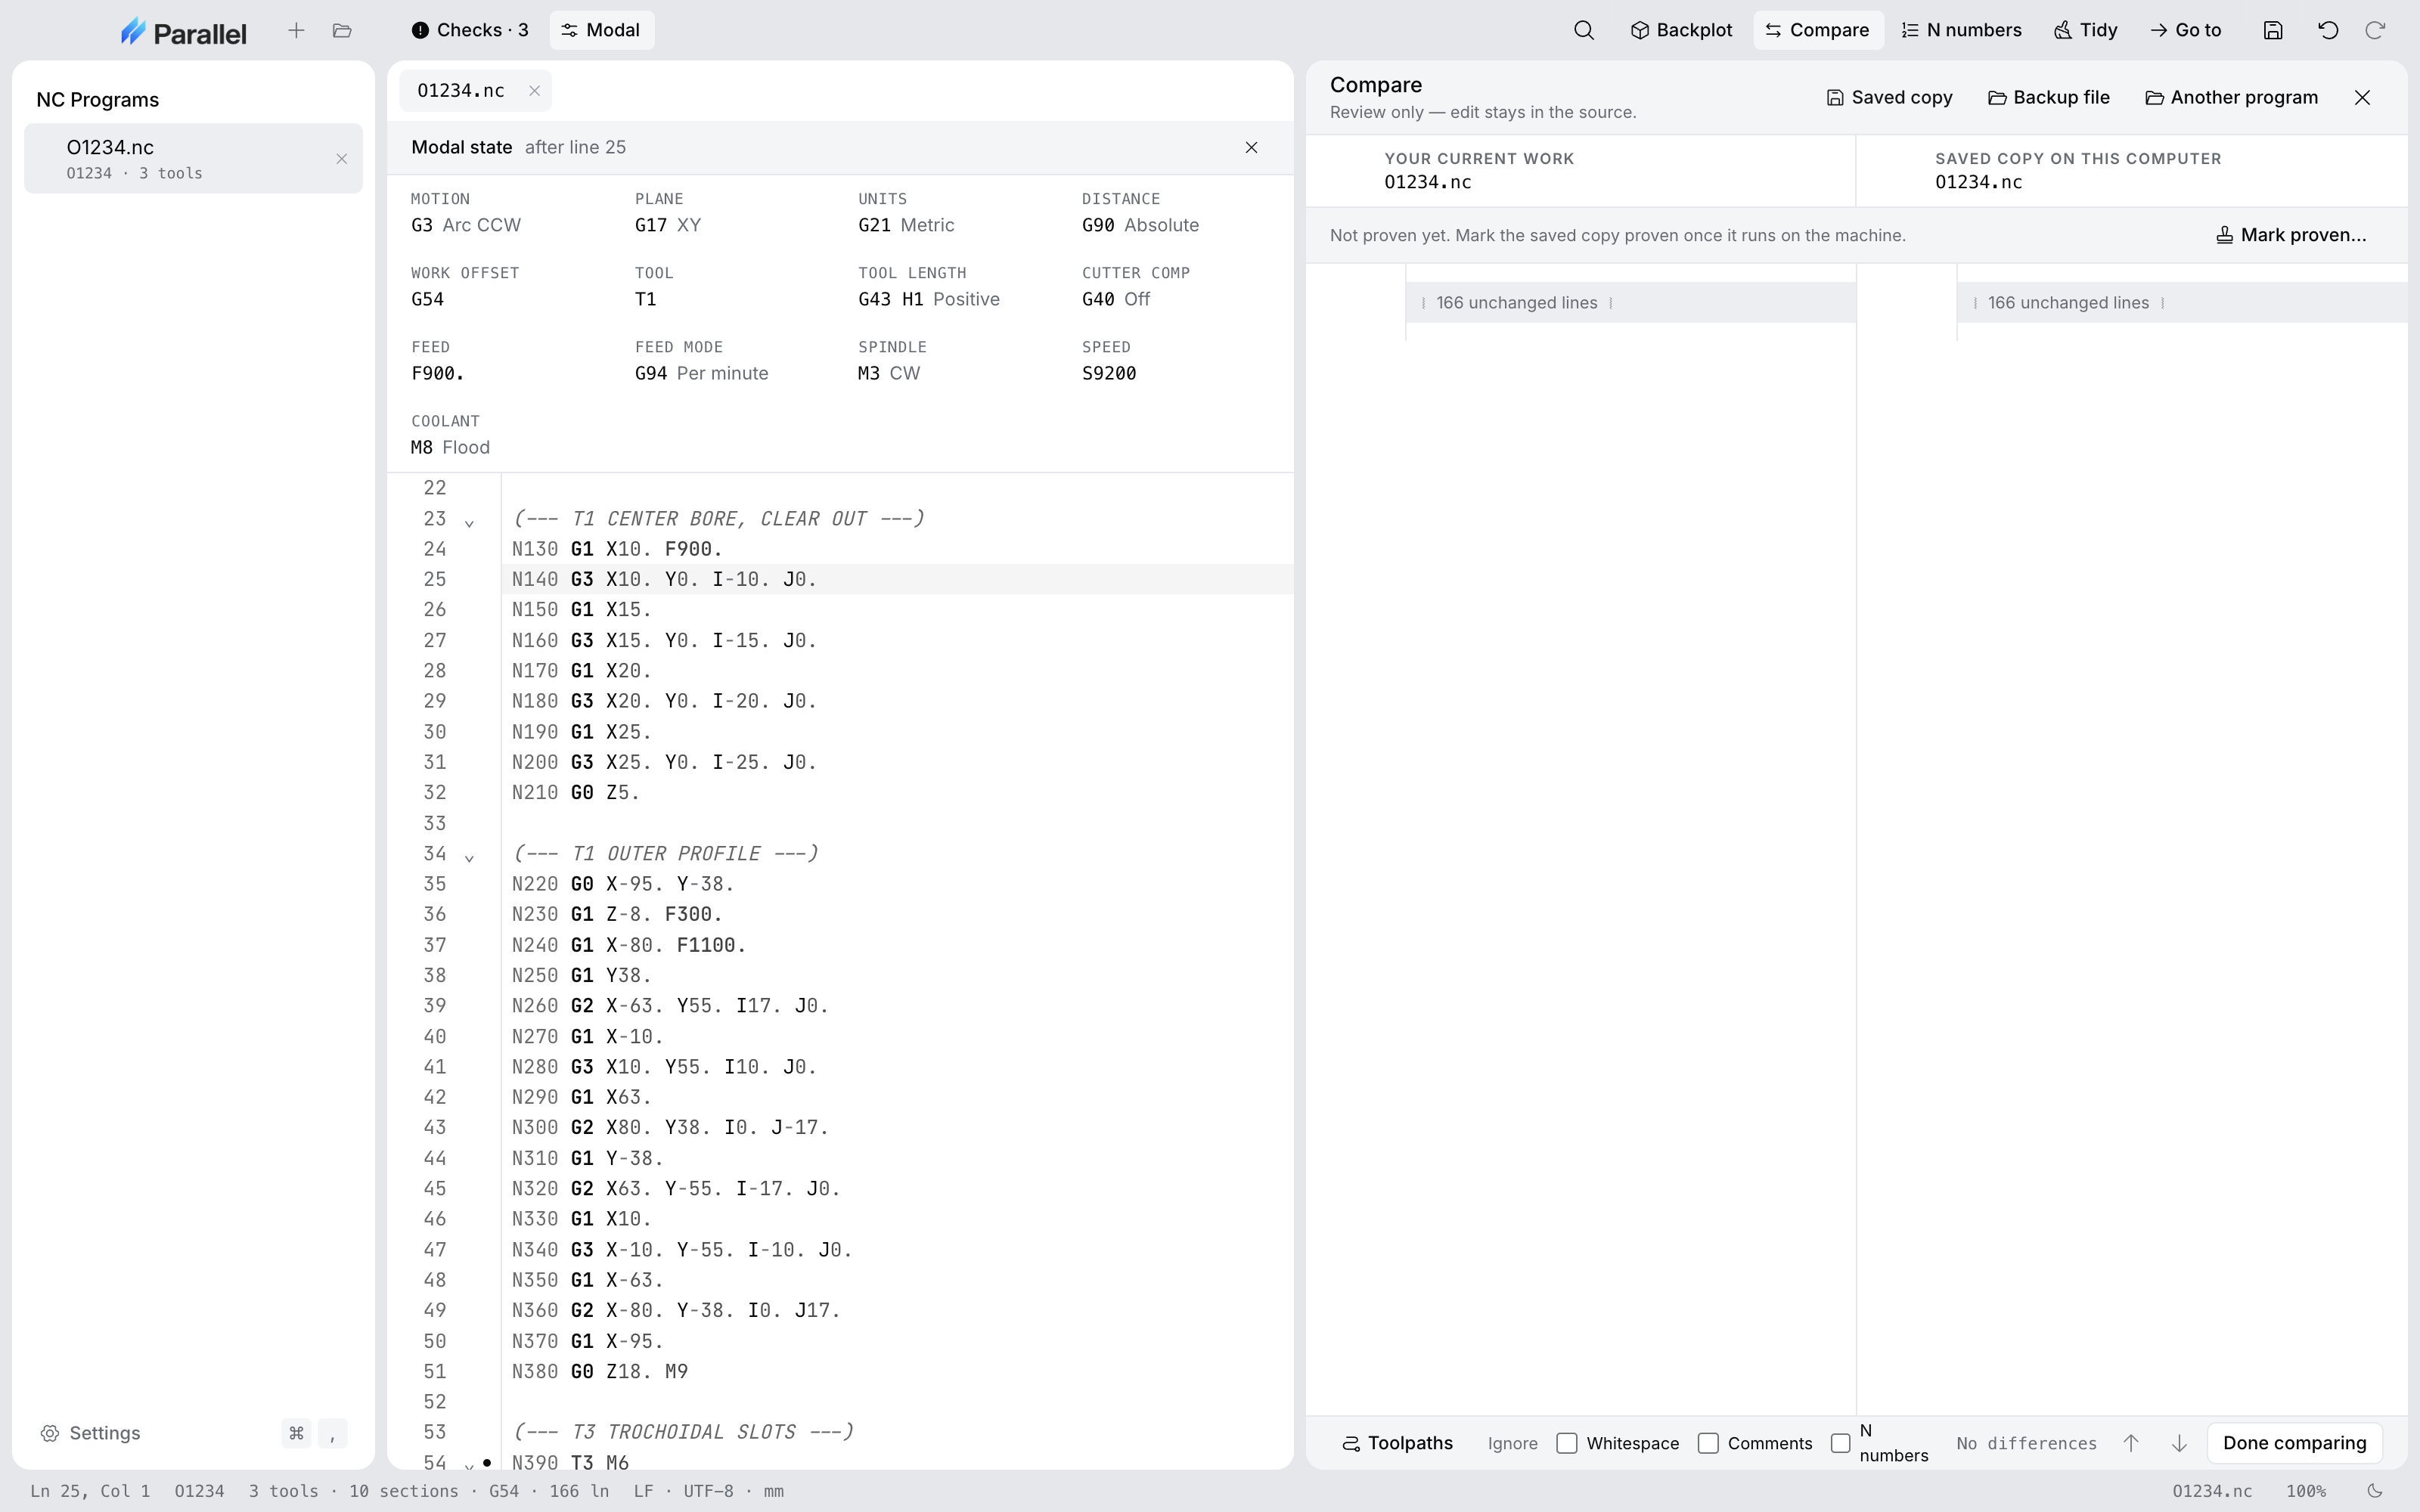Expand 166 unchanged lines in current work

pos(1630,302)
